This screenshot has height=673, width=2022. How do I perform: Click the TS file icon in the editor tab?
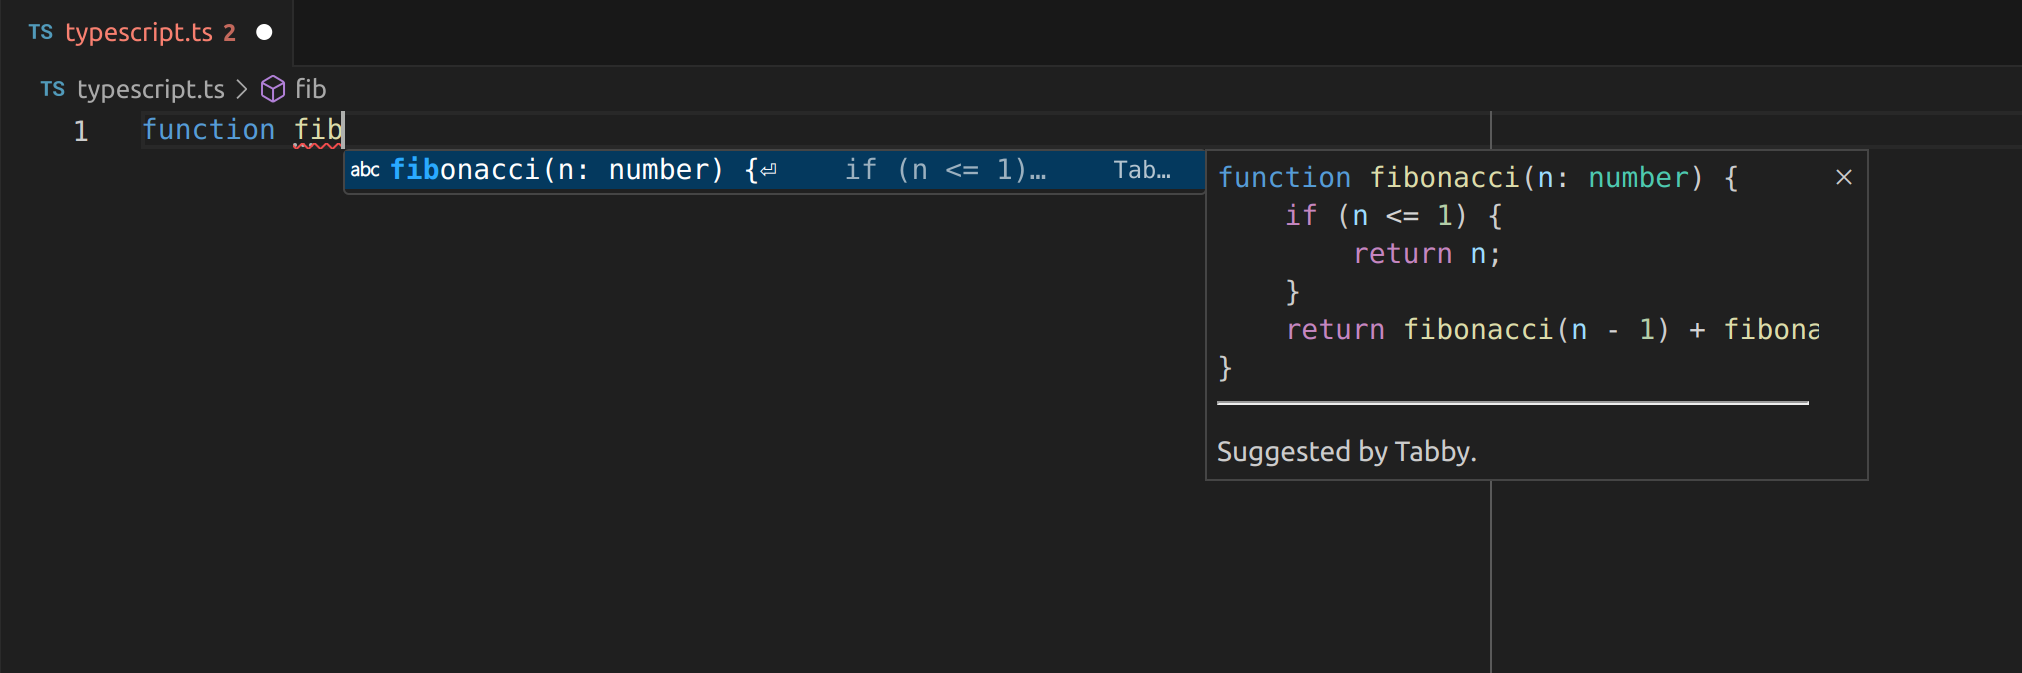click(40, 32)
